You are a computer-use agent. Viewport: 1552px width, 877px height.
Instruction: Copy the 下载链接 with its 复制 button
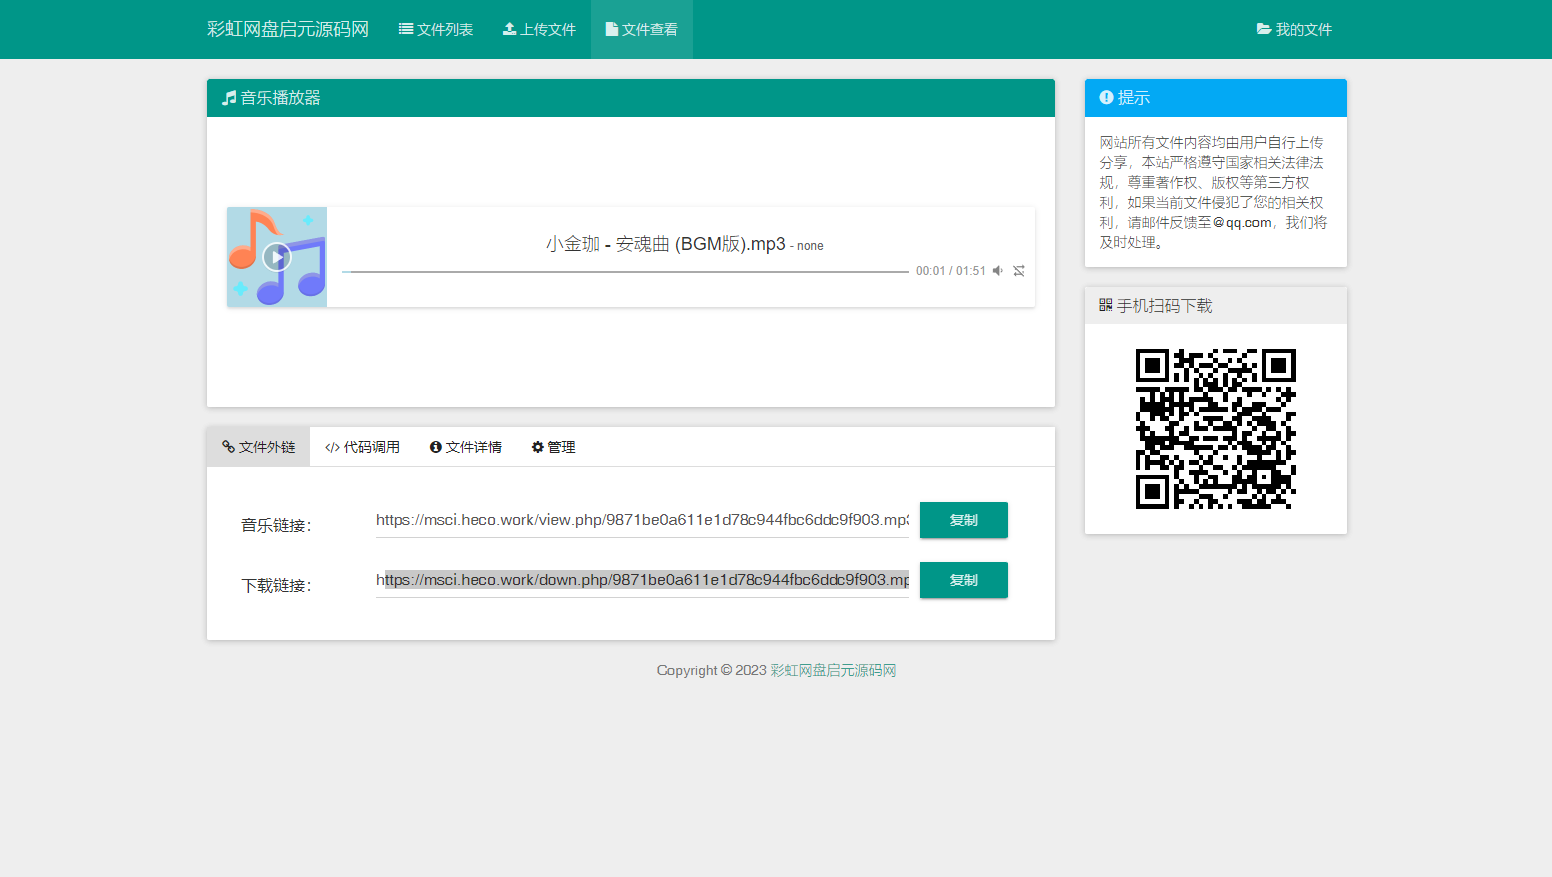point(963,580)
